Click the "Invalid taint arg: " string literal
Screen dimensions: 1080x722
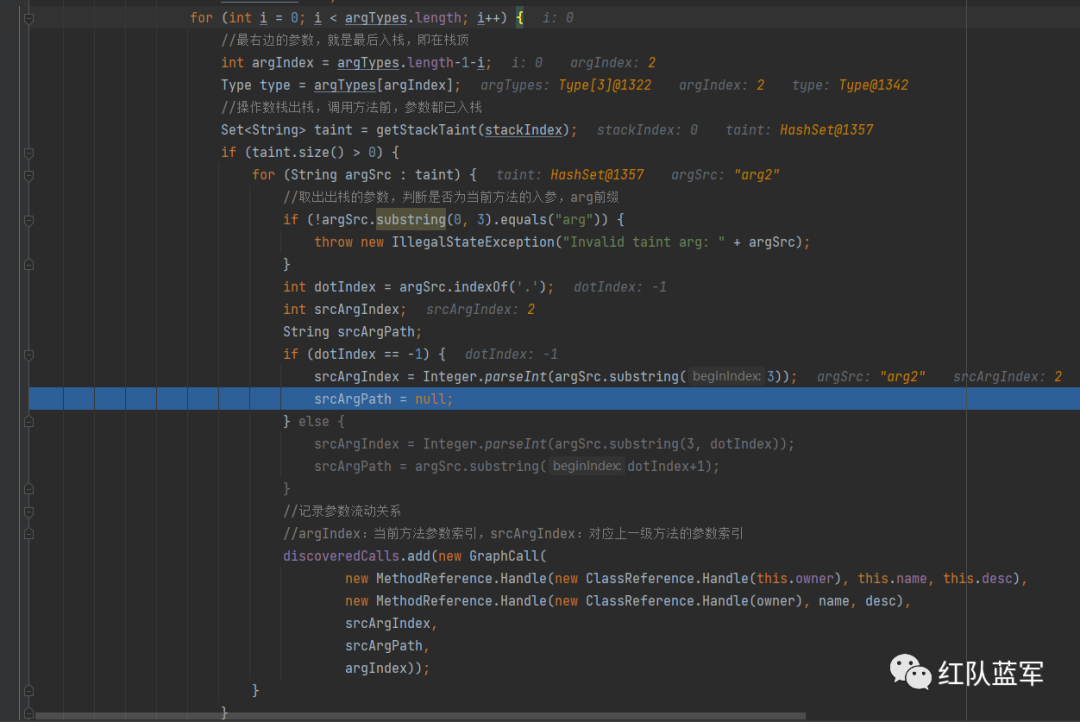coord(644,243)
